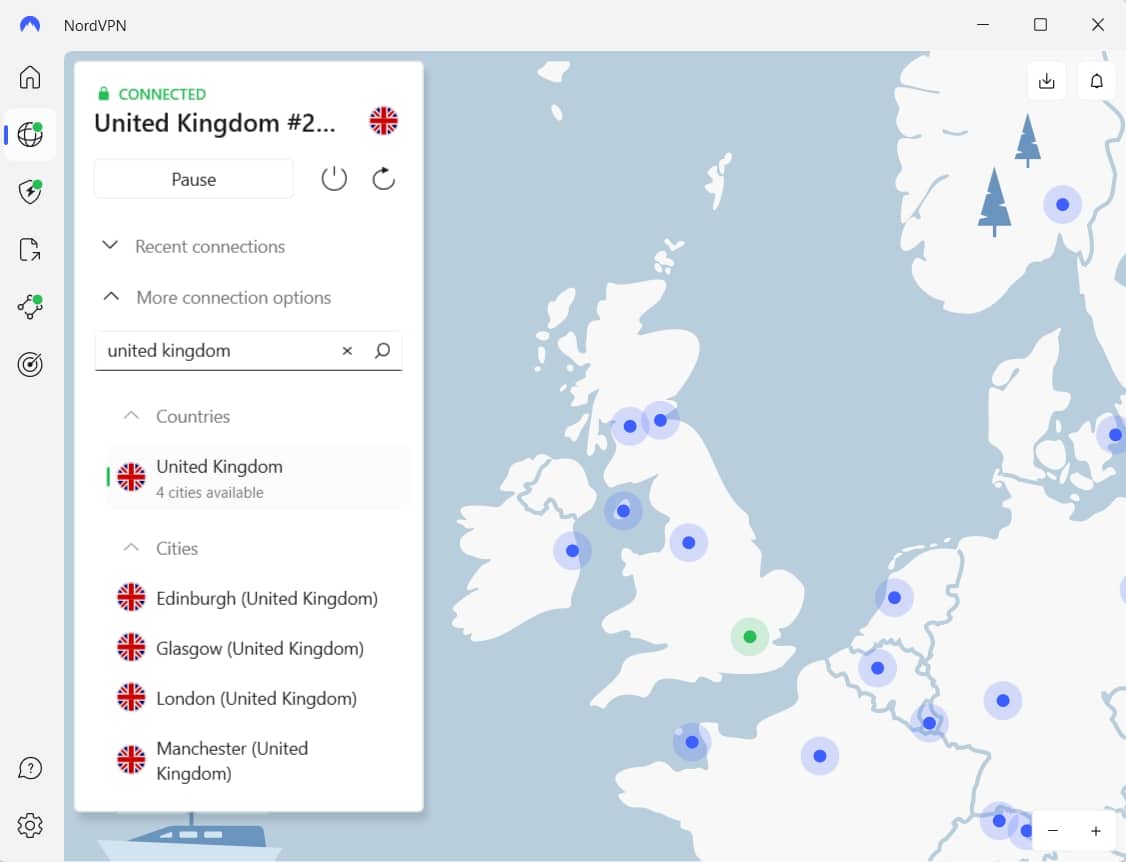Click the reconnect refresh icon
The width and height of the screenshot is (1126, 862).
pos(383,179)
